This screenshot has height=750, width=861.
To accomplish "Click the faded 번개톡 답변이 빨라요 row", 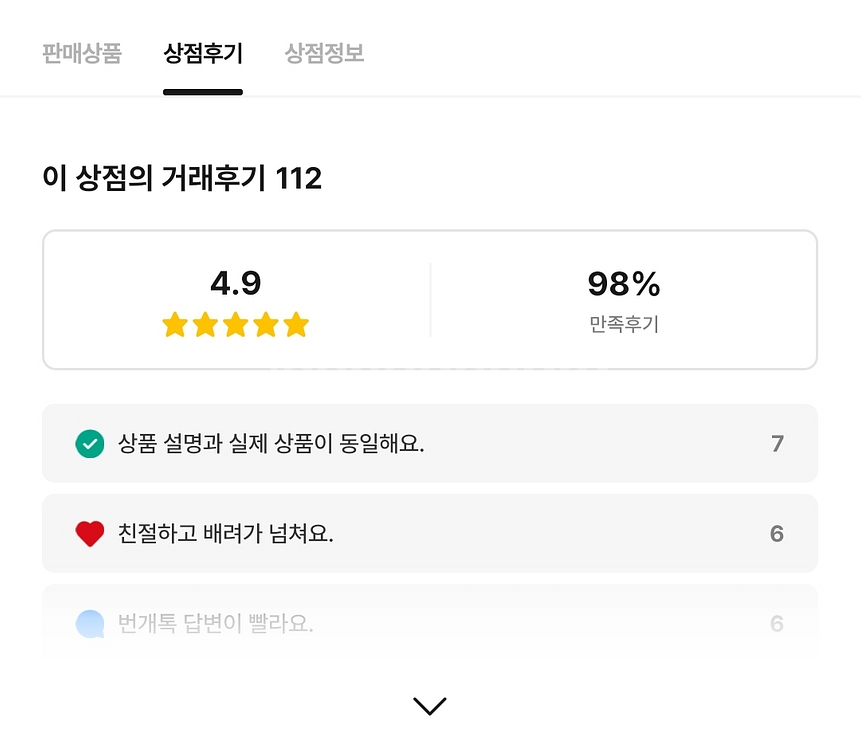I will [x=430, y=625].
